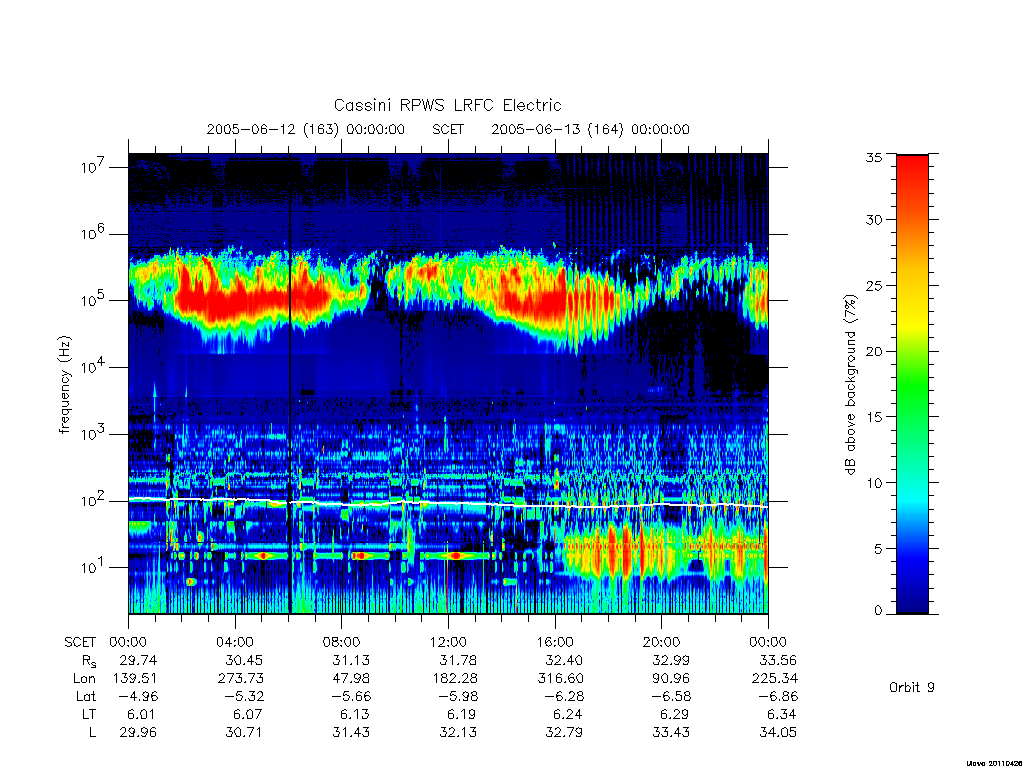
Task: Click the Lon value '47.98'
Action: pyautogui.click(x=351, y=678)
